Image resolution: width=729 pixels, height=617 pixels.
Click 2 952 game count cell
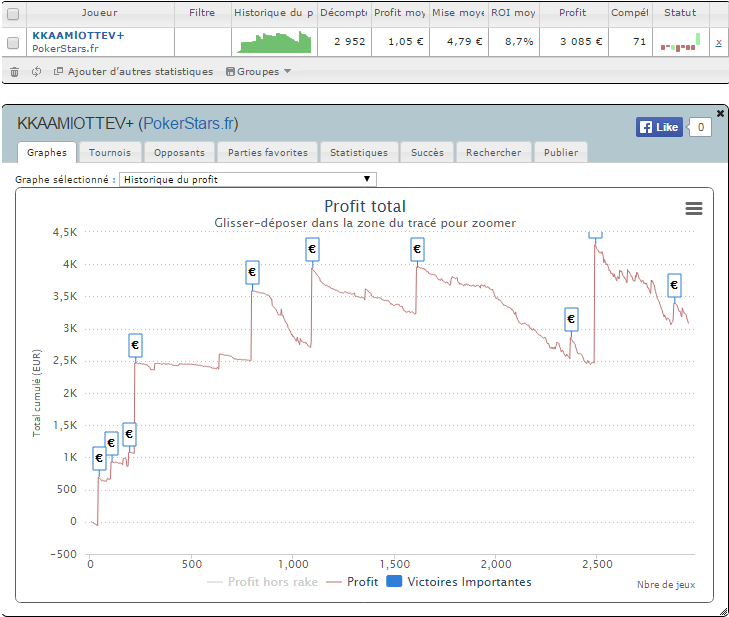click(x=345, y=42)
